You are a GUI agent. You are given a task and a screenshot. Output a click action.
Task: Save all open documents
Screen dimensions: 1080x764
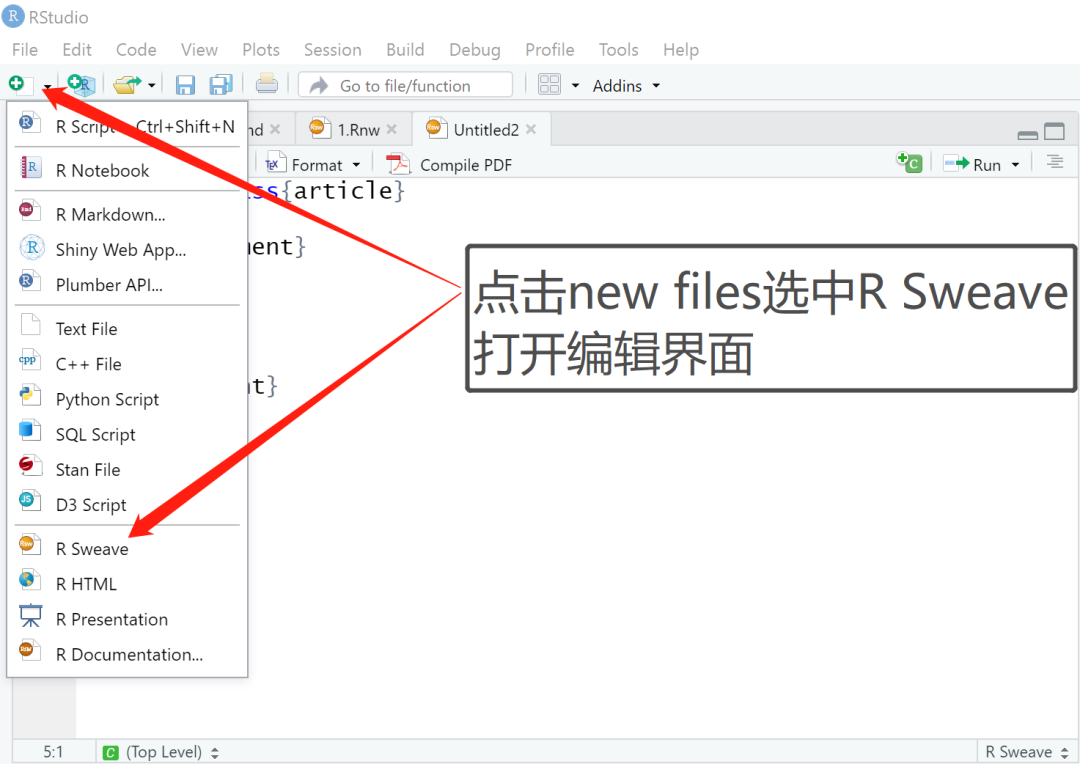[x=220, y=84]
